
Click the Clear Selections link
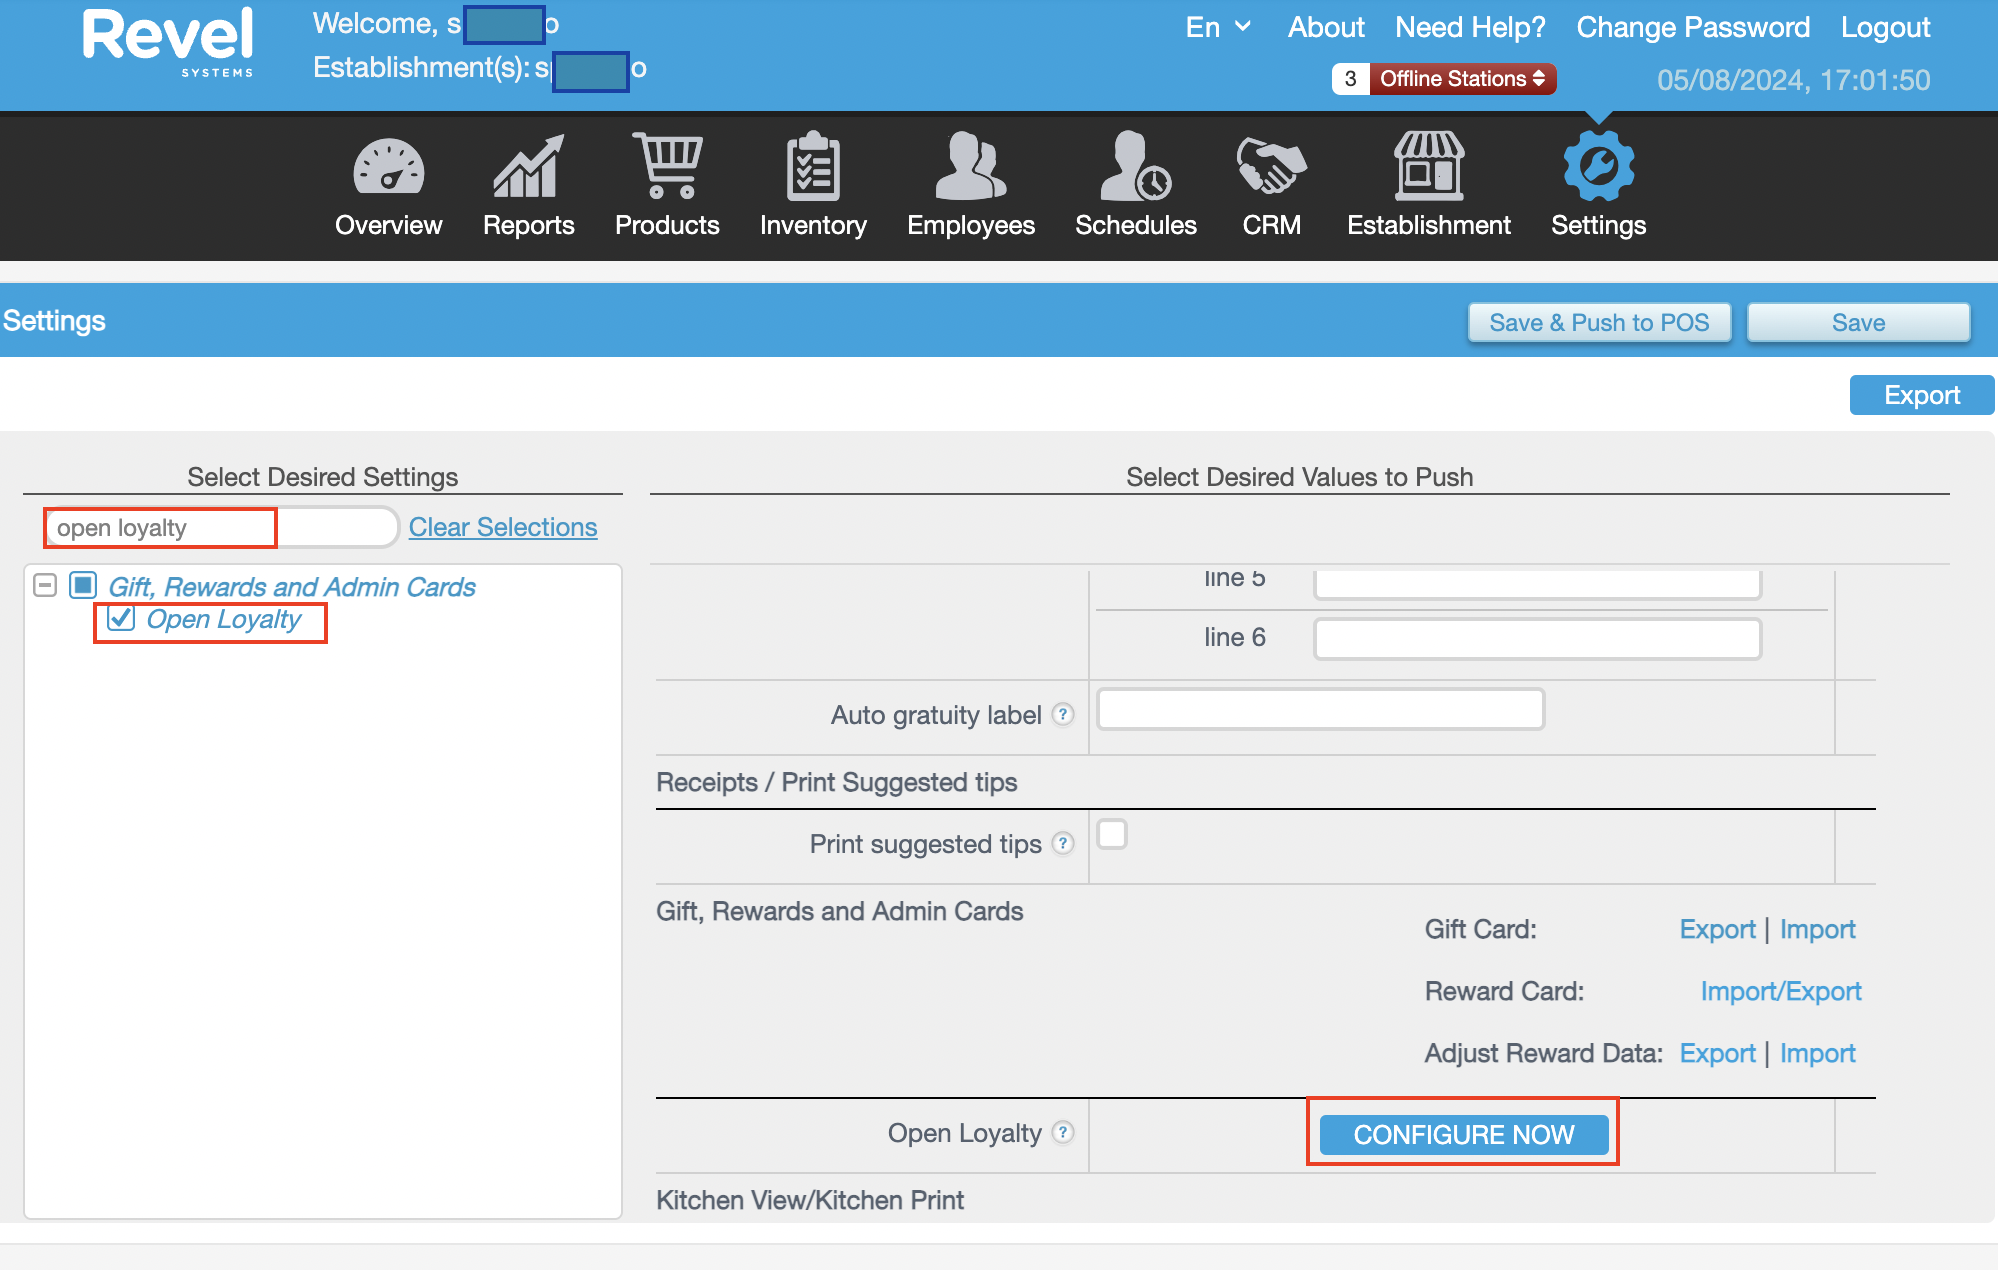coord(502,527)
